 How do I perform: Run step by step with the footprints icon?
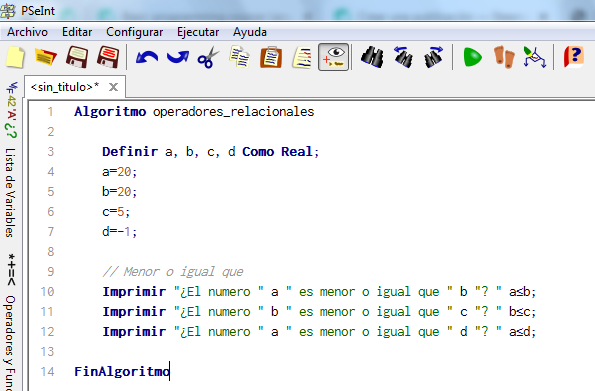tap(504, 57)
